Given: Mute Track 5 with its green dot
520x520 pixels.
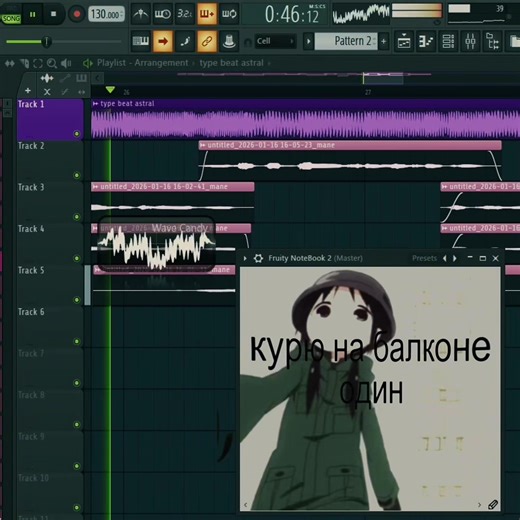Looking at the screenshot, I should pos(77,300).
